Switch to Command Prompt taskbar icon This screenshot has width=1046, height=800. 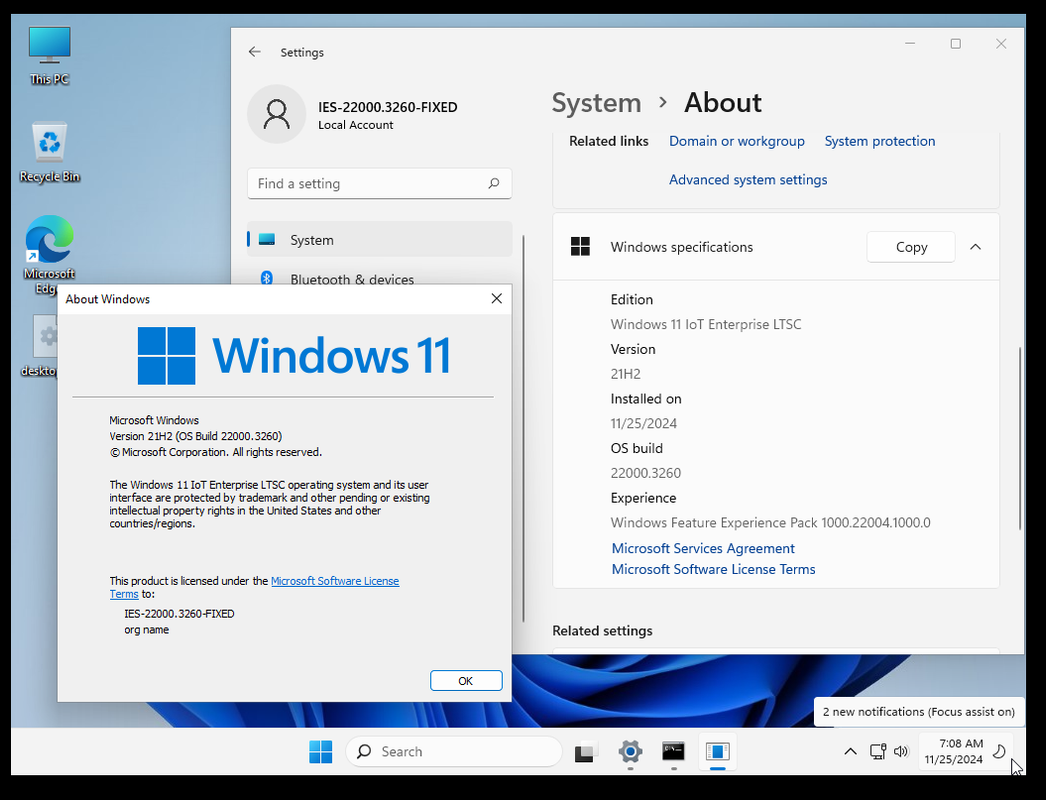[x=673, y=751]
